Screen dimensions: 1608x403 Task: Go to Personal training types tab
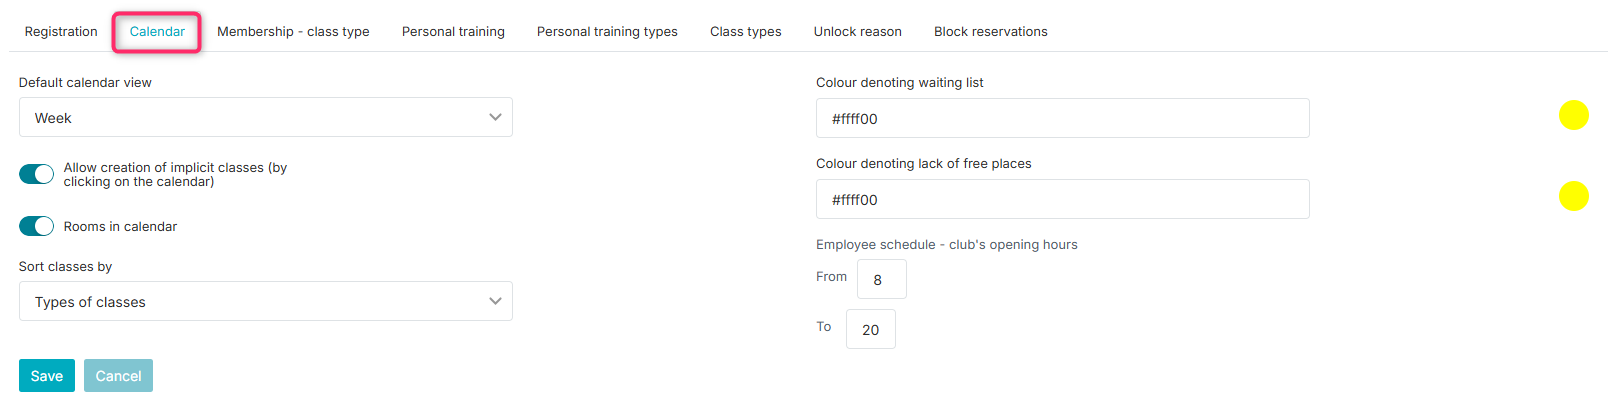click(607, 32)
